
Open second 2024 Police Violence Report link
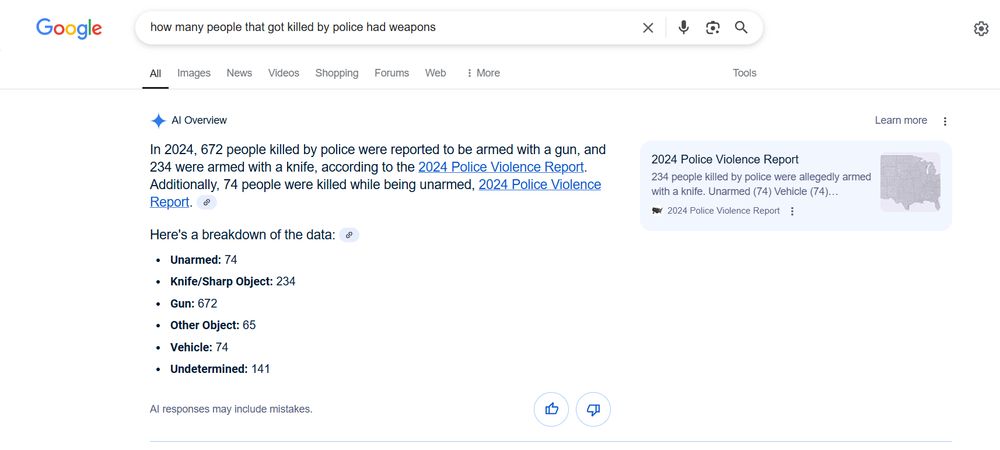pyautogui.click(x=376, y=193)
